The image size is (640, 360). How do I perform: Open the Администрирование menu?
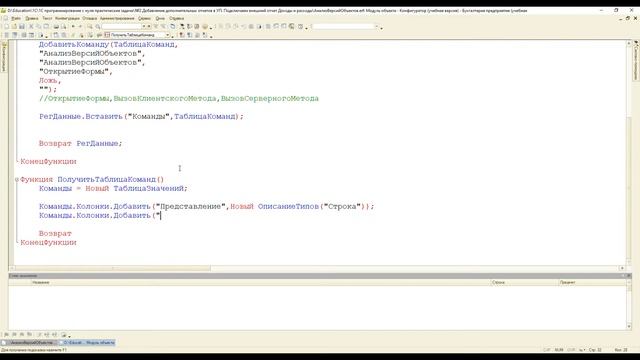[x=117, y=18]
